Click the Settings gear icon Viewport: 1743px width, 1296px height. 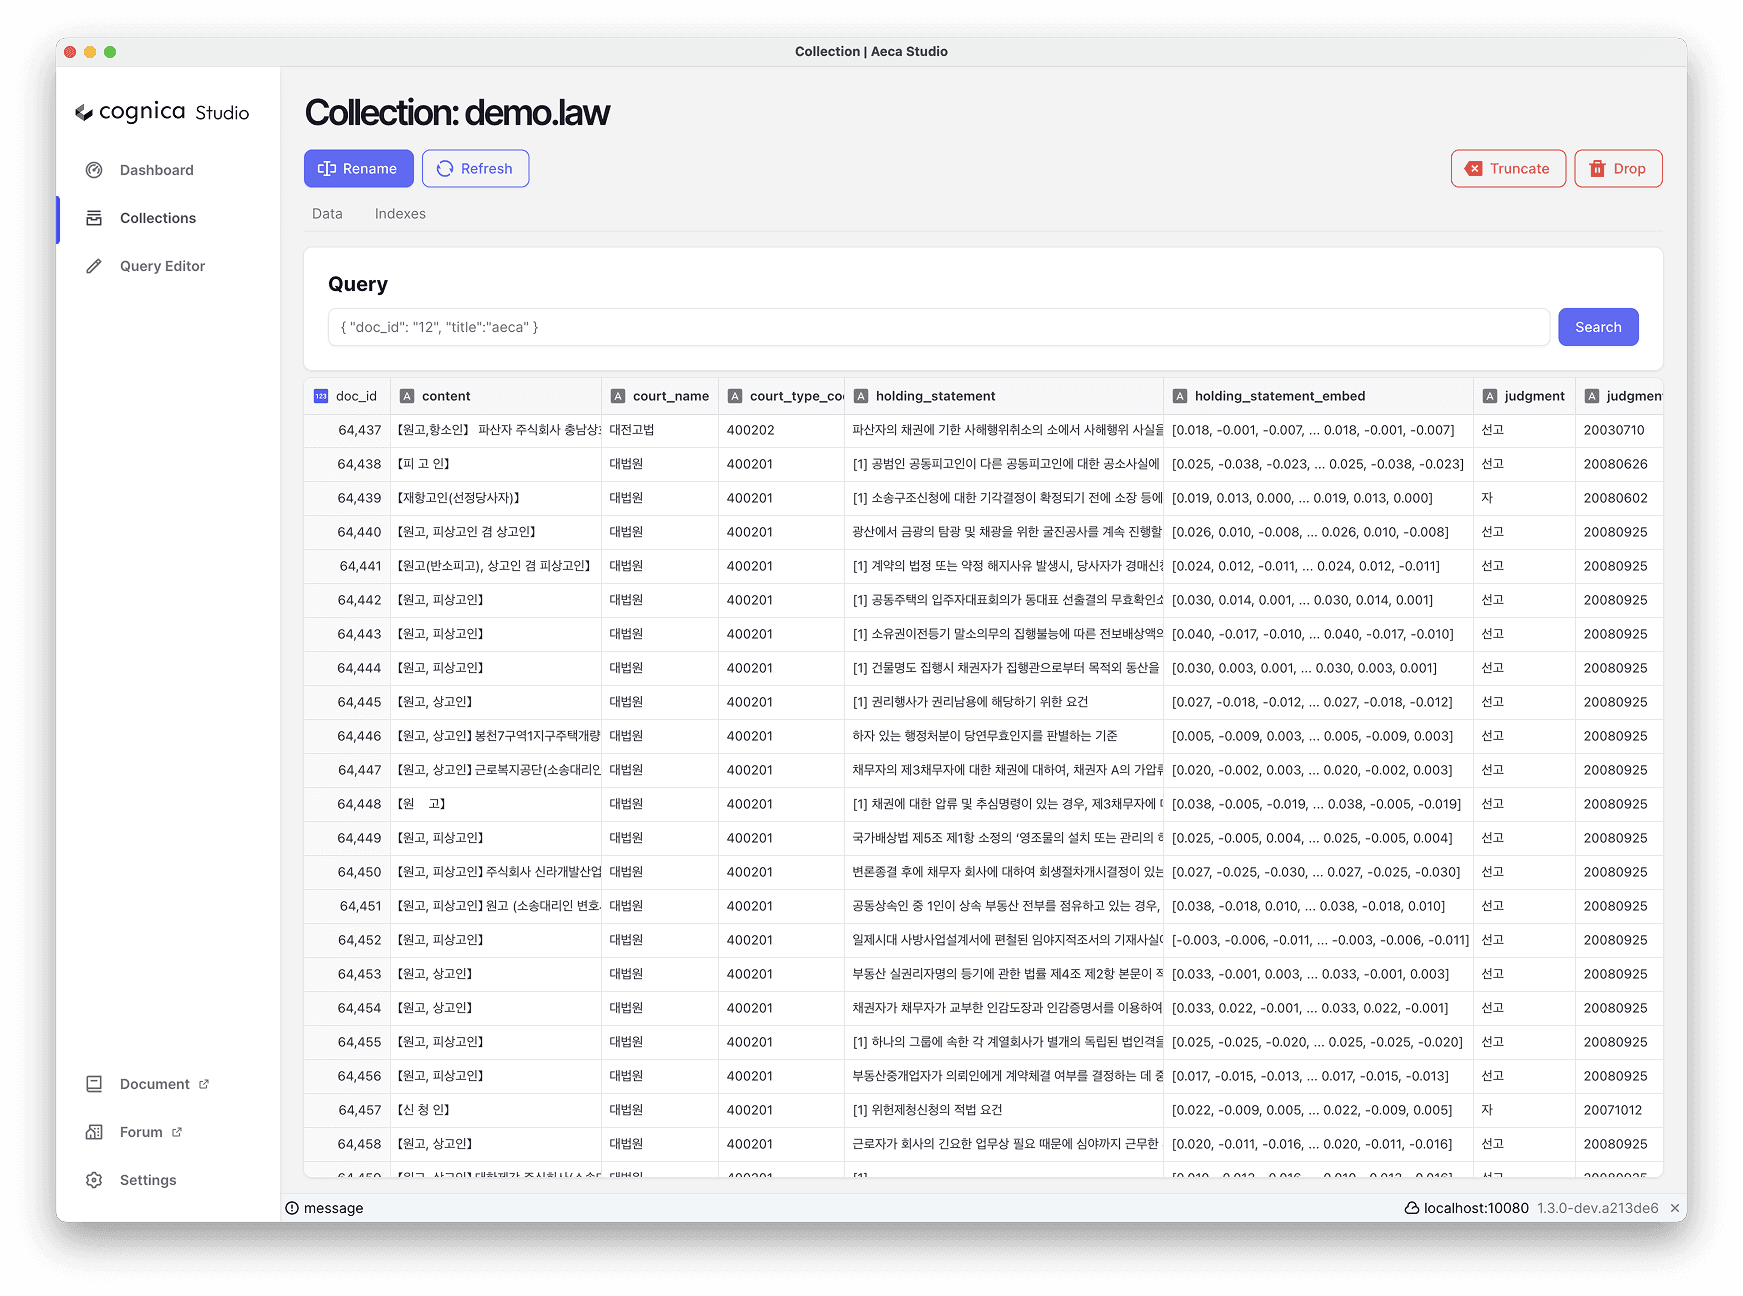tap(94, 1180)
